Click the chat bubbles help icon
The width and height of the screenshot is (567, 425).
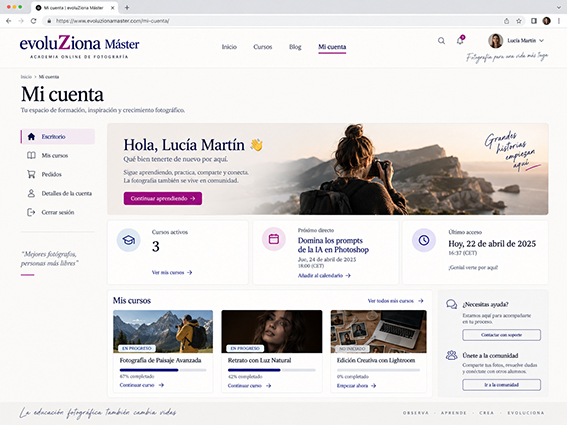point(451,304)
